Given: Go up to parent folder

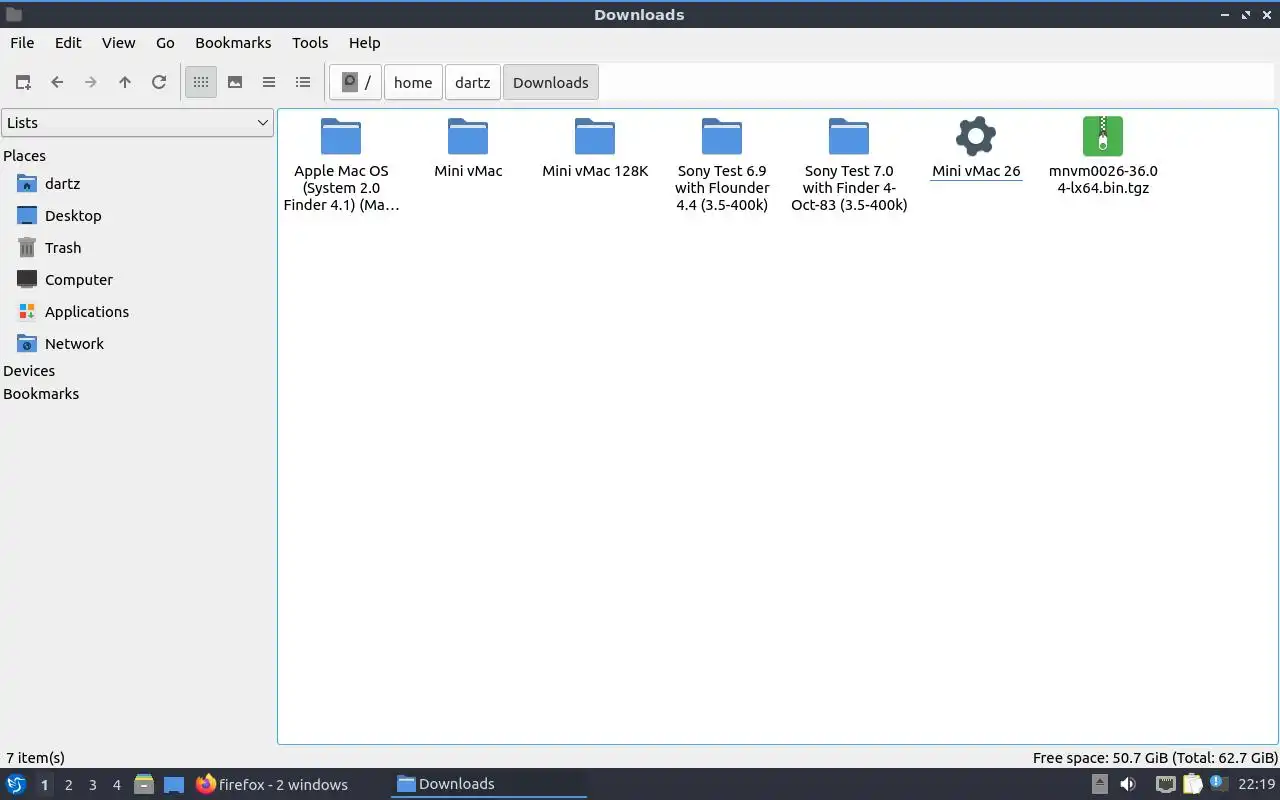Looking at the screenshot, I should pos(125,83).
